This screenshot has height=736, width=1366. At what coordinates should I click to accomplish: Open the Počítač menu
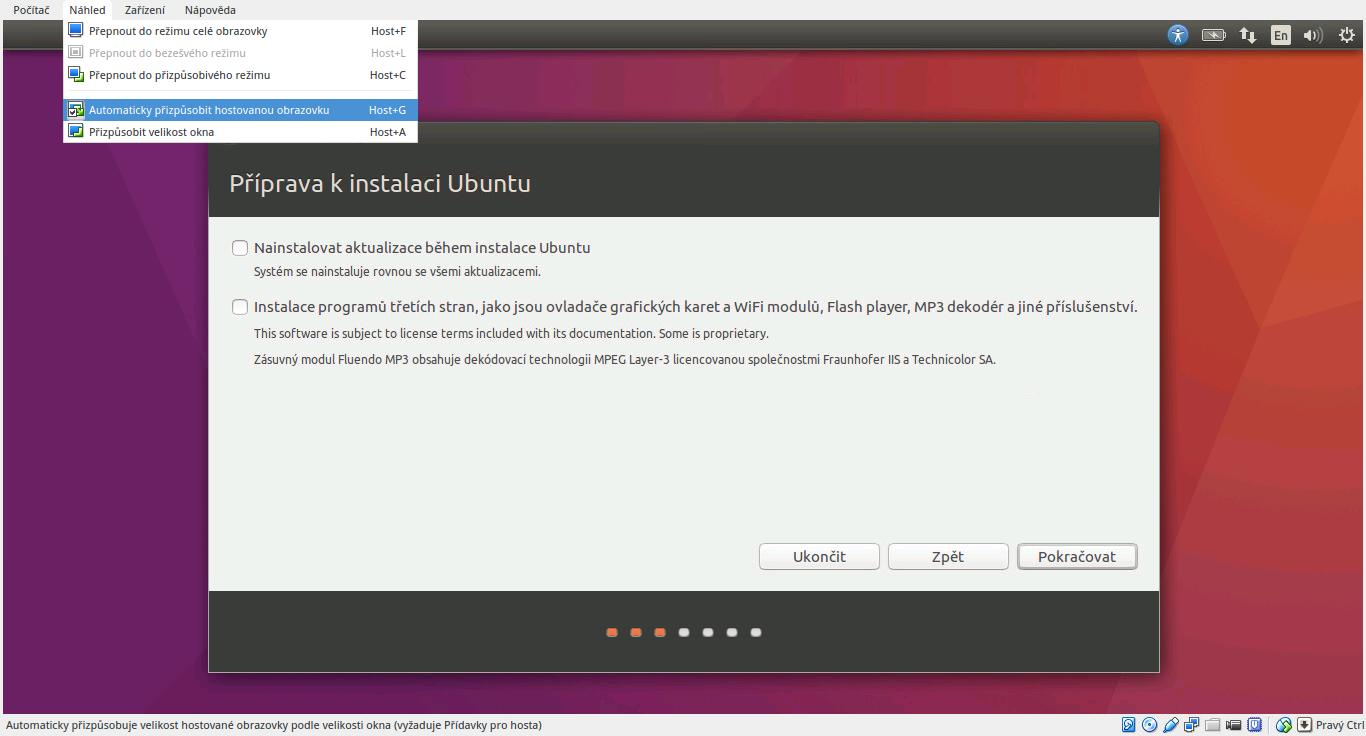coord(31,10)
